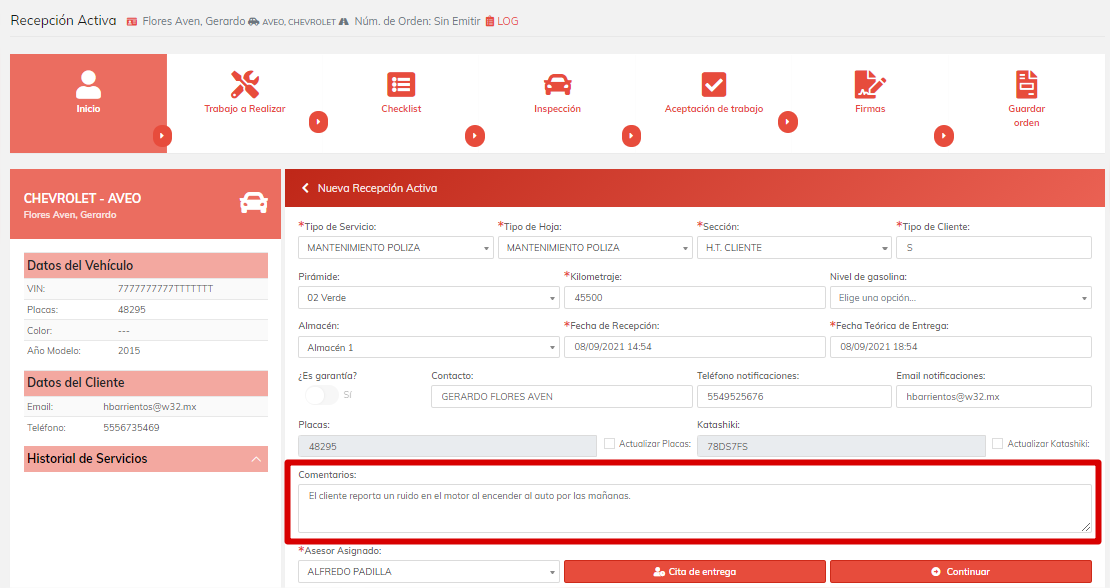Screen dimensions: 1110x588
Task: Click the Guardar orden document icon
Action: pos(1026,85)
